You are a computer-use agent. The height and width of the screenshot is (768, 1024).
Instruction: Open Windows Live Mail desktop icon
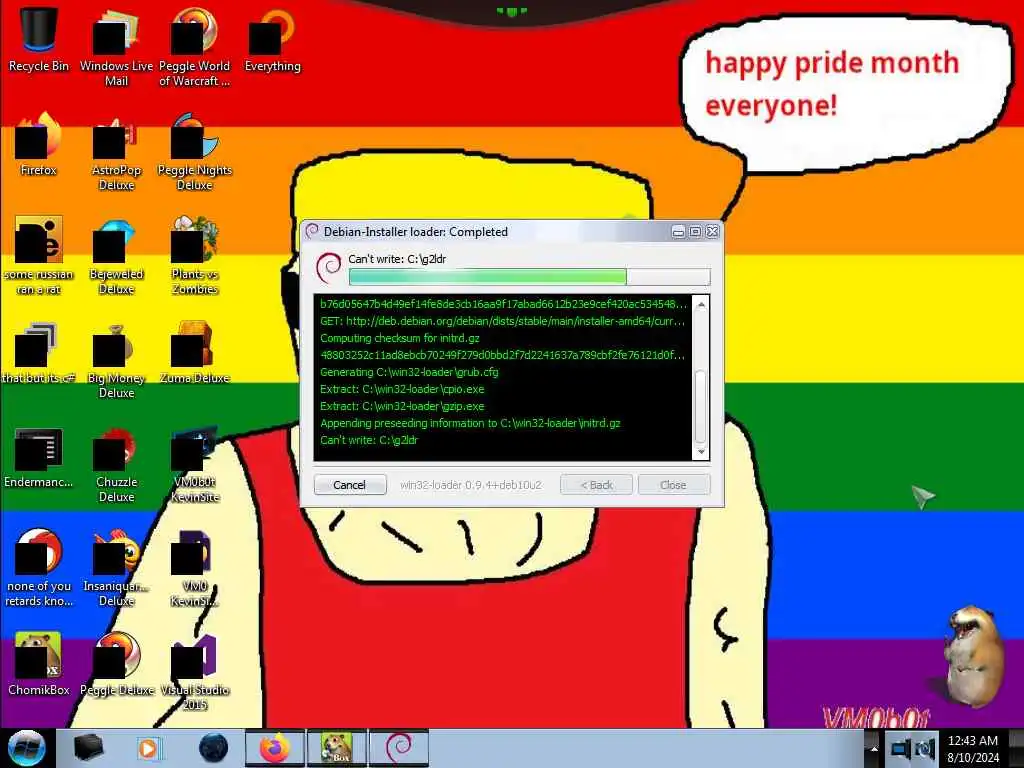116,47
